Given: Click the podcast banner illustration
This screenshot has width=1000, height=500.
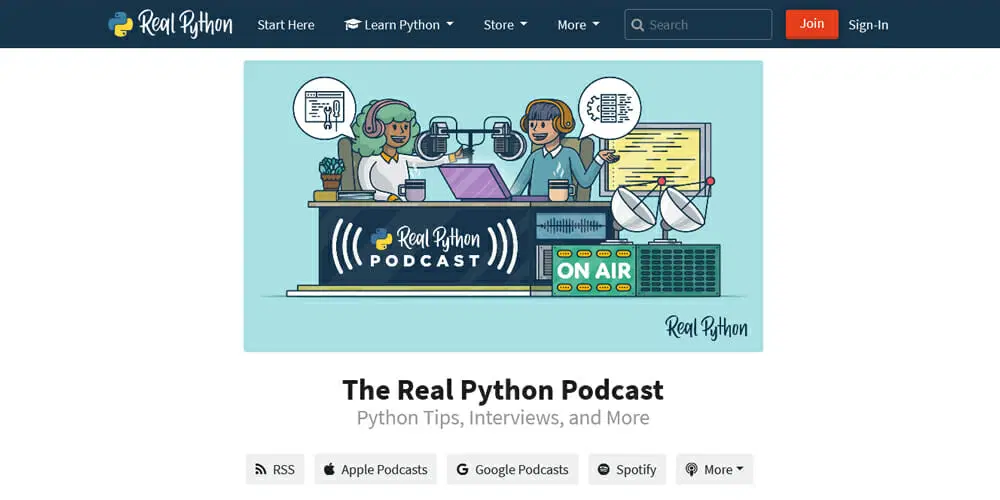Looking at the screenshot, I should pos(503,206).
